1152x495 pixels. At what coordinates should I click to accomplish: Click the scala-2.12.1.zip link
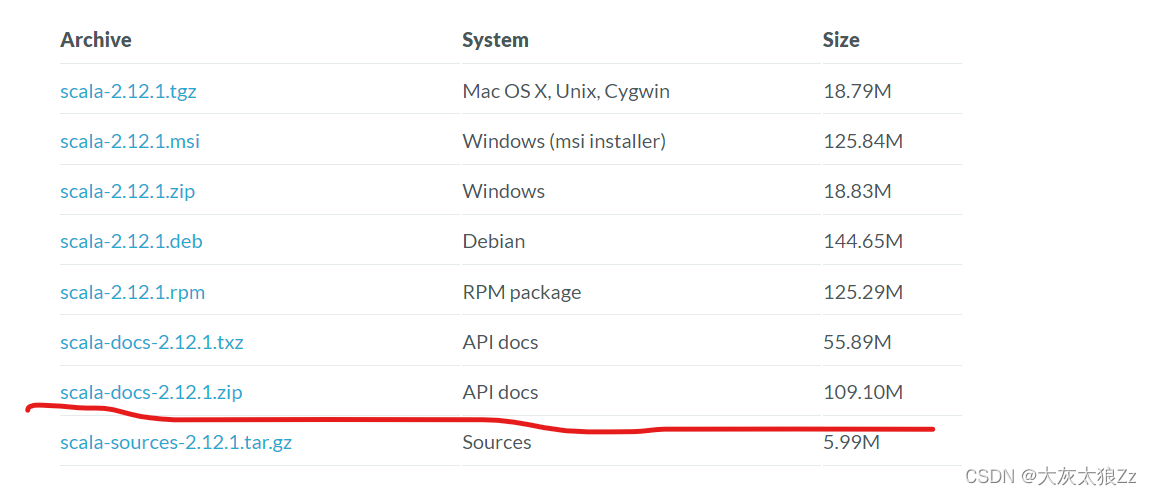click(x=127, y=192)
